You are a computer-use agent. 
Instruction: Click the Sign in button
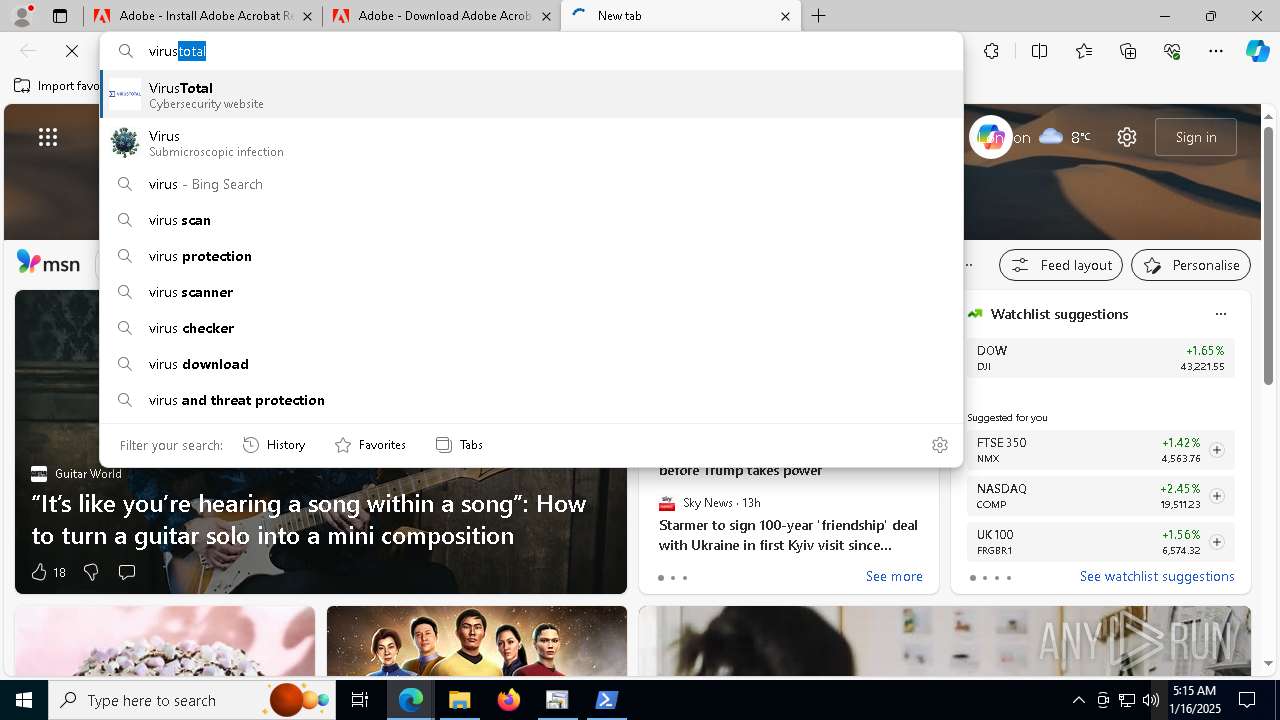coord(1196,137)
